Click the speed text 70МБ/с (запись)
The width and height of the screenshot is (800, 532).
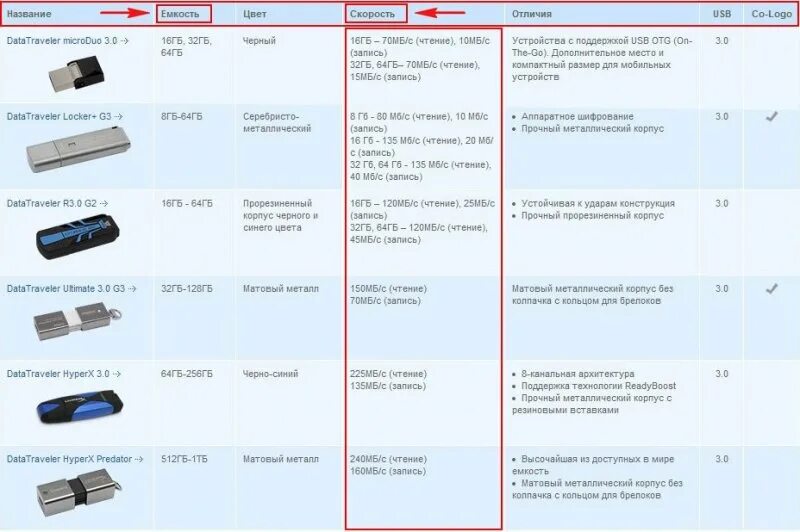tap(385, 300)
